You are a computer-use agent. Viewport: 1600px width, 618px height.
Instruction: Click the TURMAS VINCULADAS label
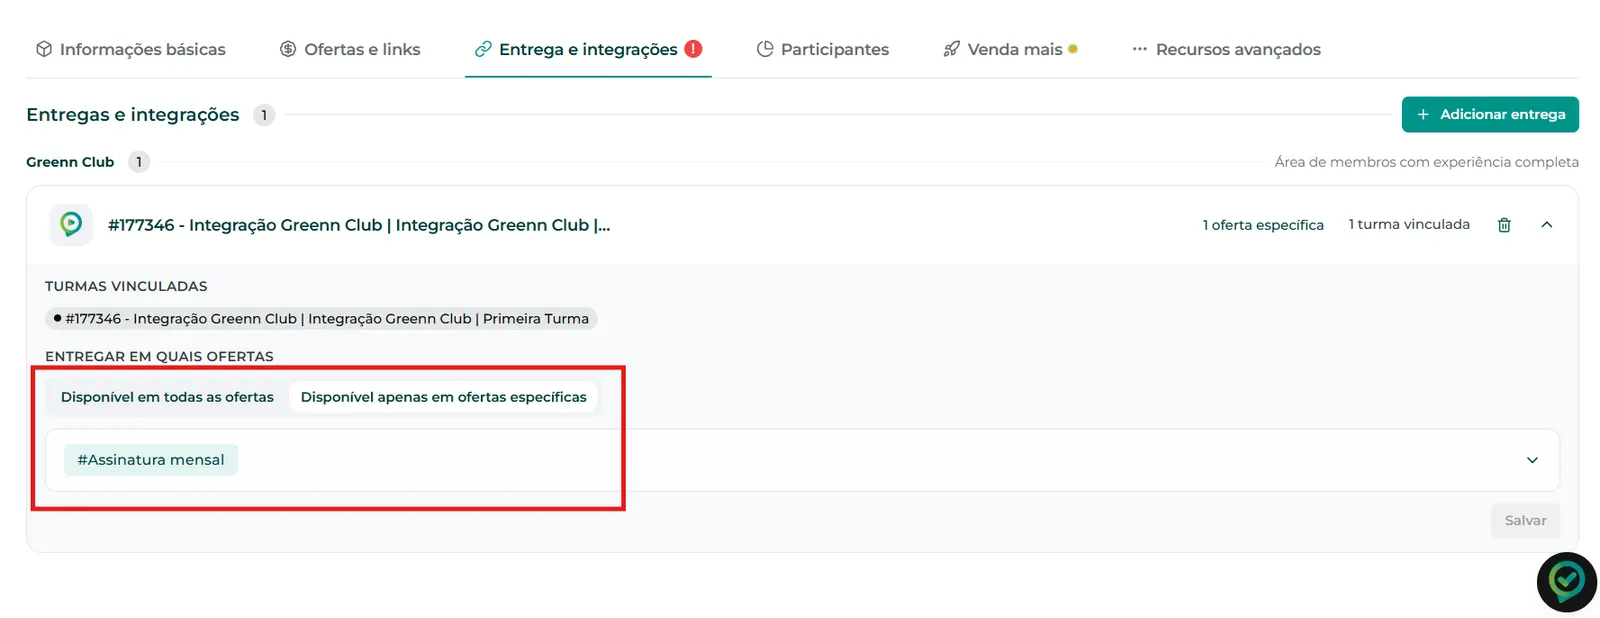pyautogui.click(x=126, y=286)
